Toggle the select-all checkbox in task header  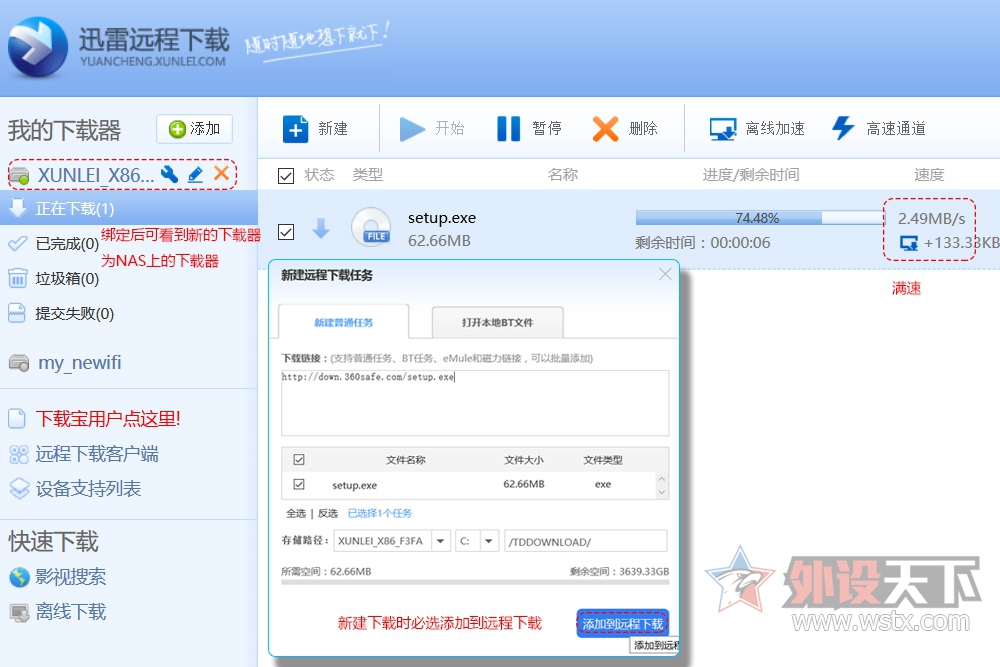coord(286,175)
